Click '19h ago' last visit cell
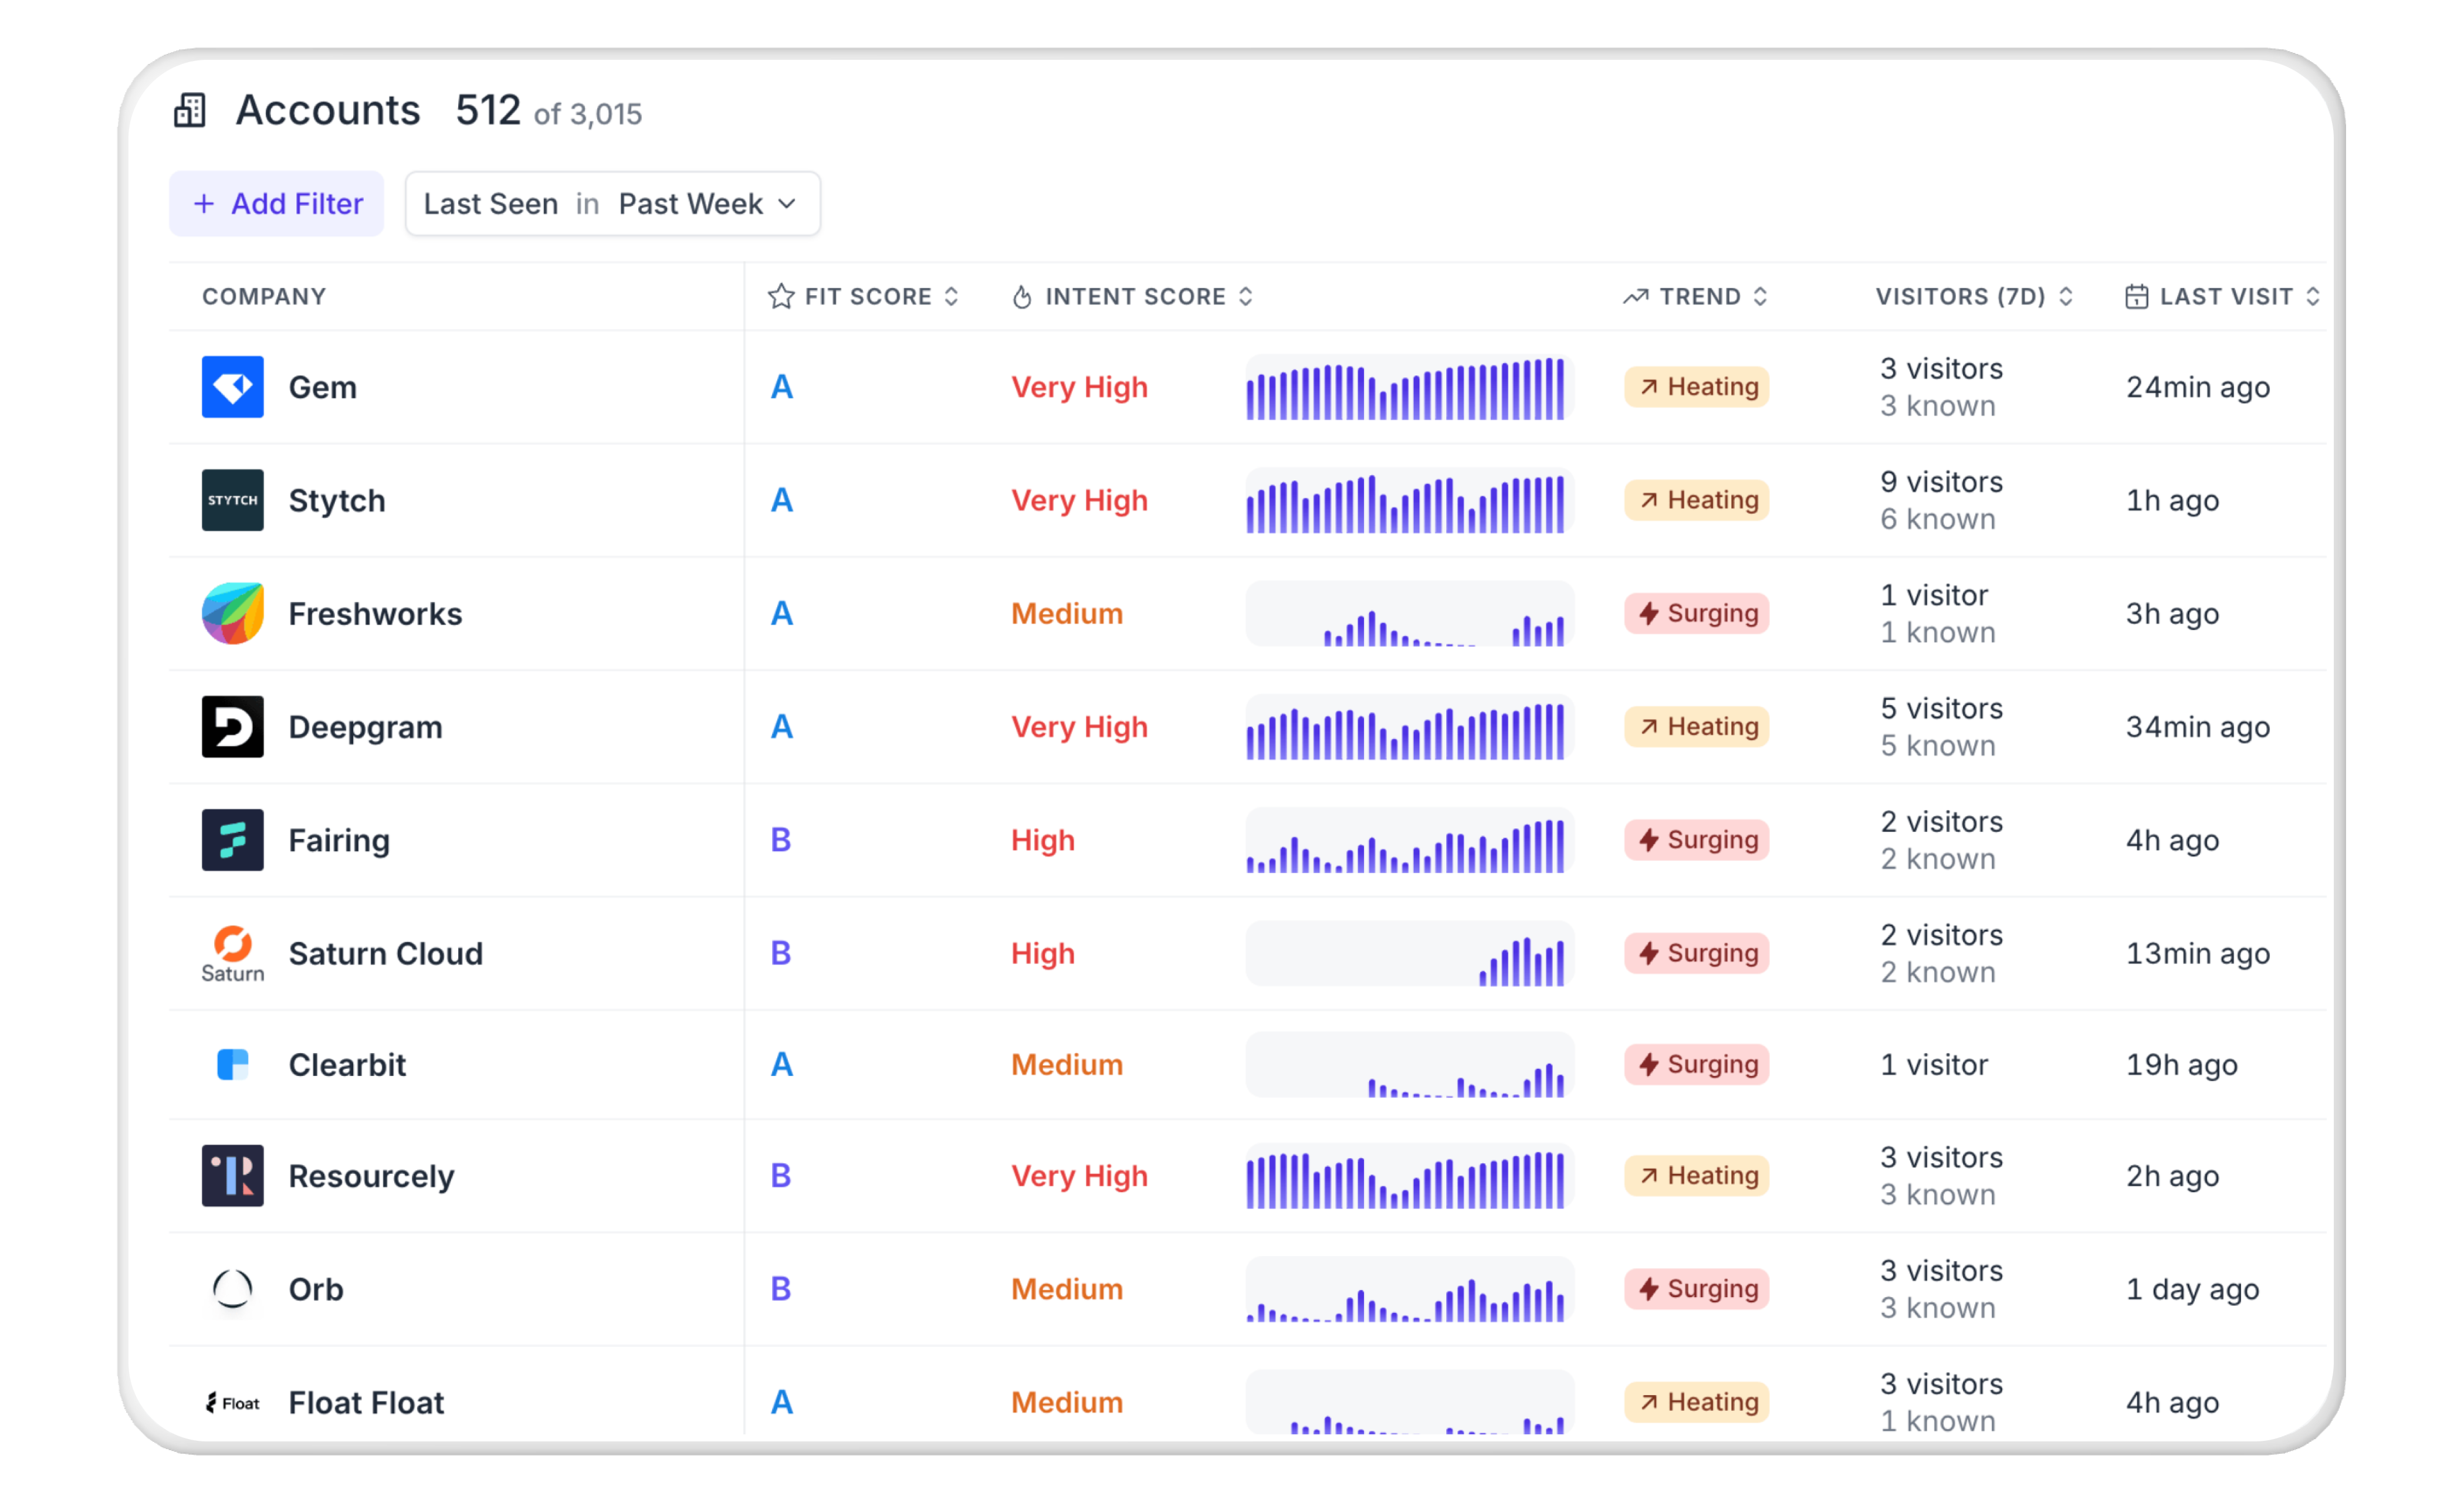 pyautogui.click(x=2182, y=1065)
